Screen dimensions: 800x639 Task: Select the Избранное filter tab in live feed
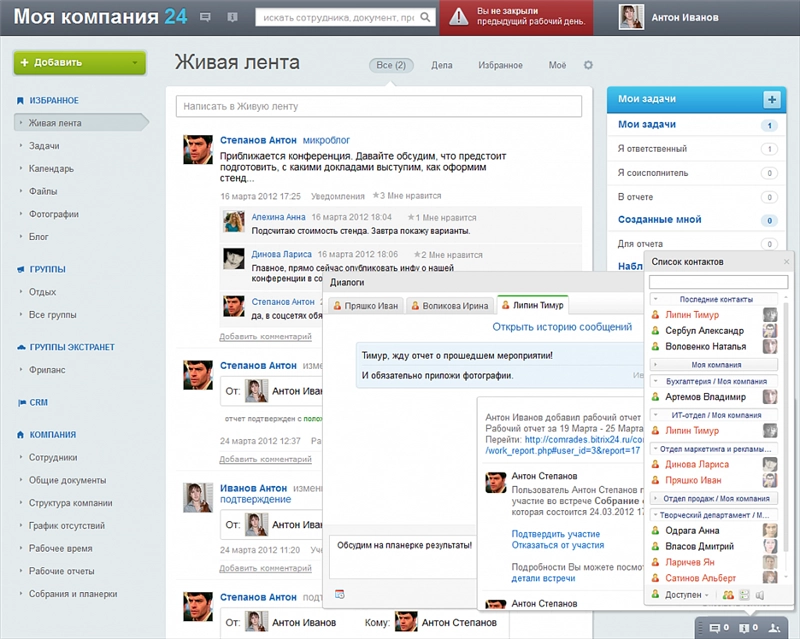click(x=500, y=66)
